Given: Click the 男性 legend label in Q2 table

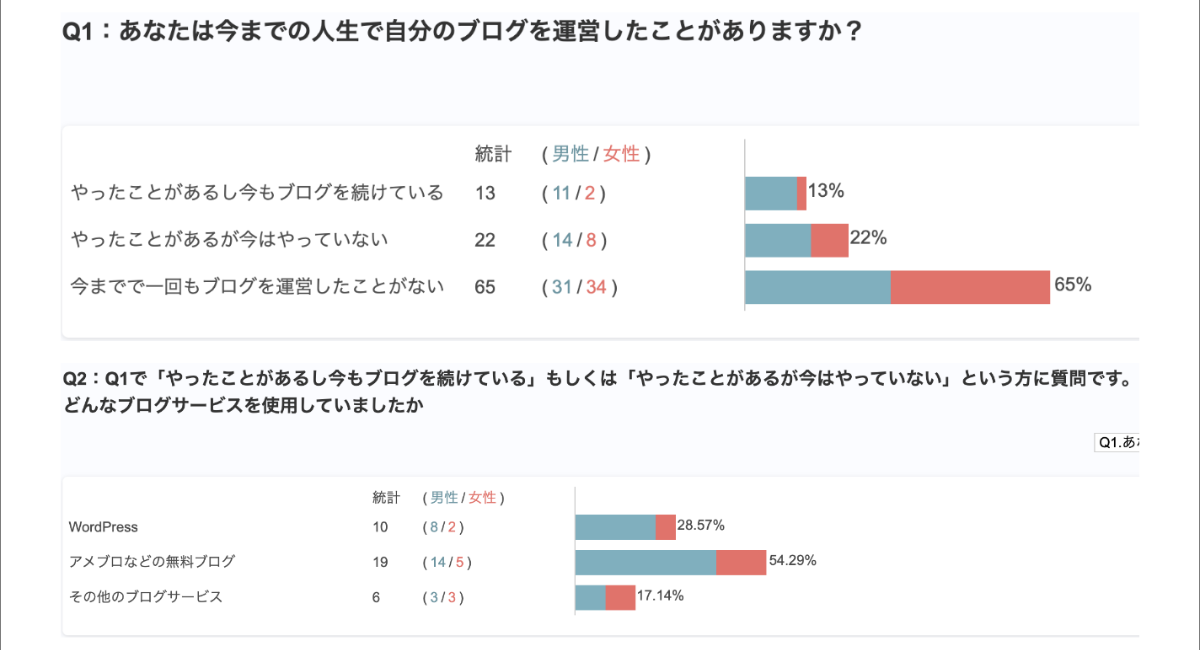Looking at the screenshot, I should pyautogui.click(x=444, y=497).
